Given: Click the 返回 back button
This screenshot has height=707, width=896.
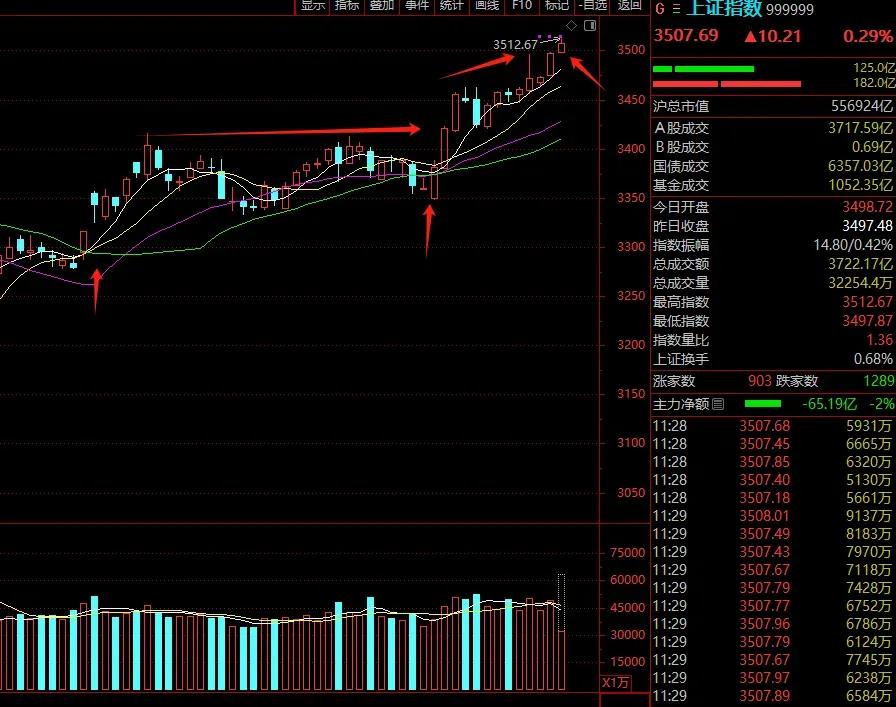Looking at the screenshot, I should 629,6.
